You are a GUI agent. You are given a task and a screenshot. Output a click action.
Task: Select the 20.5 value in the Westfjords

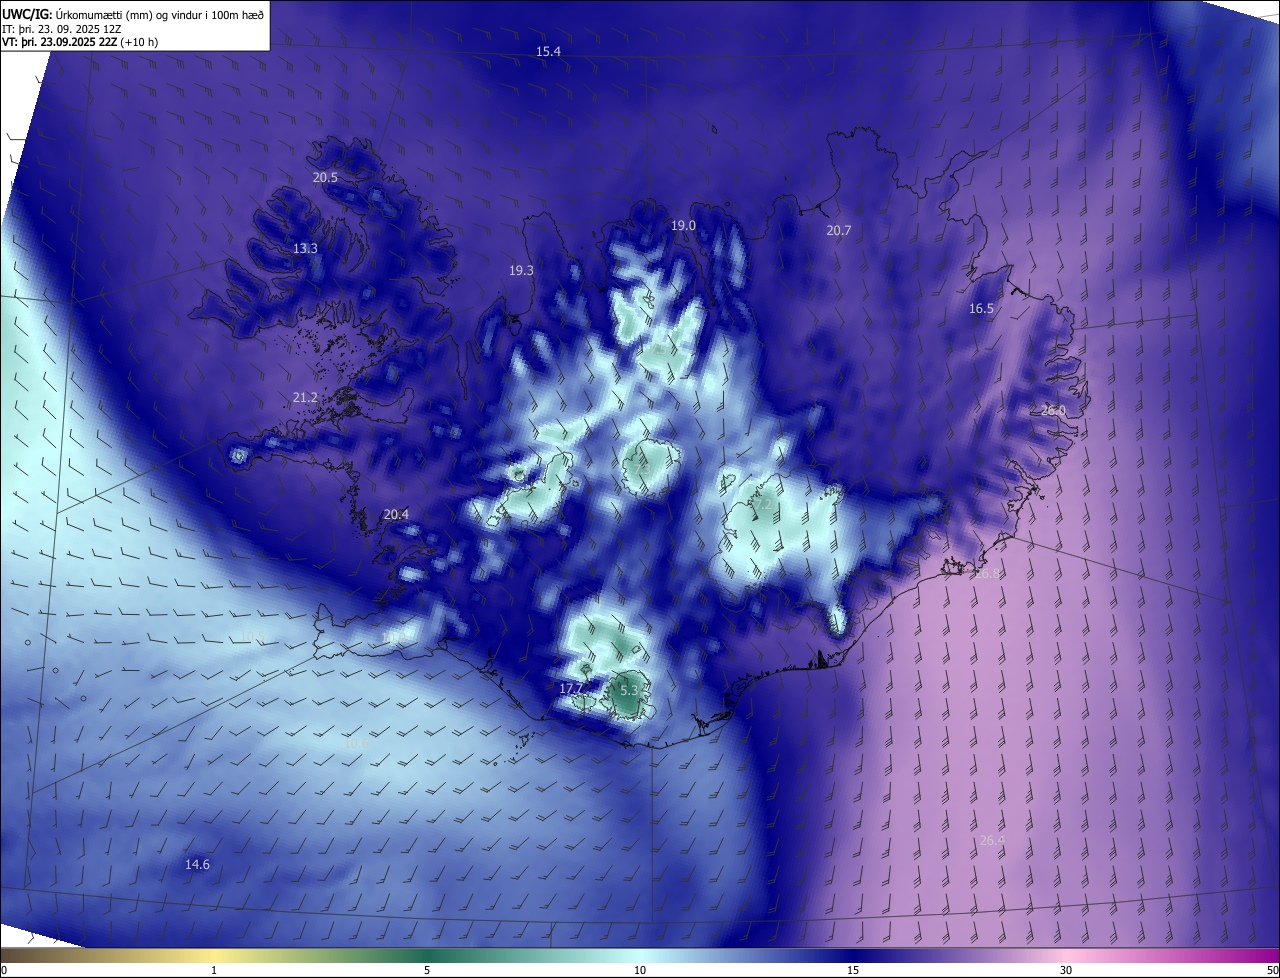(x=325, y=177)
